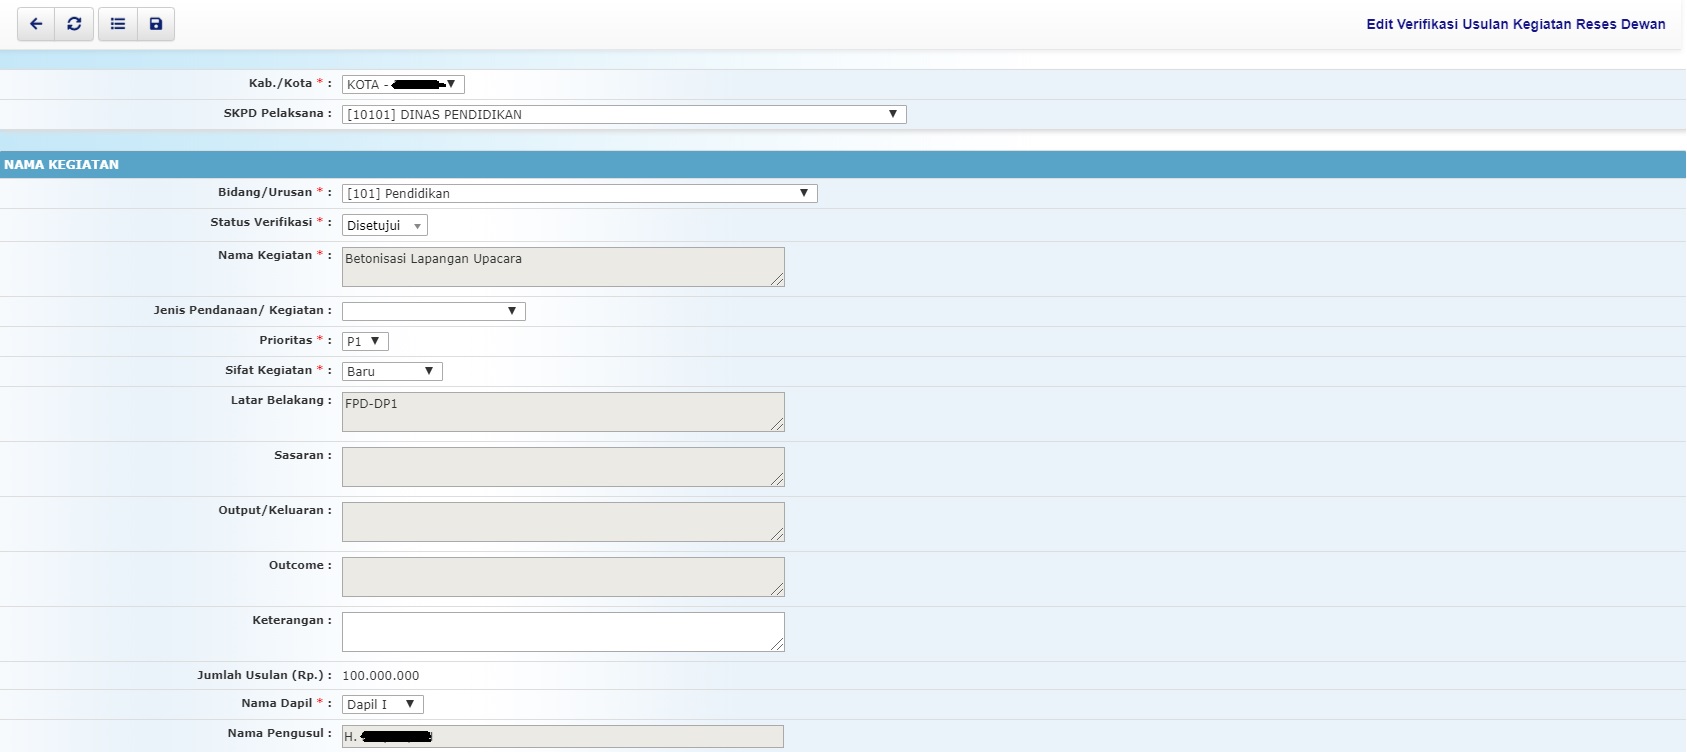The height and width of the screenshot is (752, 1687).
Task: Open the list view icon
Action: (x=118, y=24)
